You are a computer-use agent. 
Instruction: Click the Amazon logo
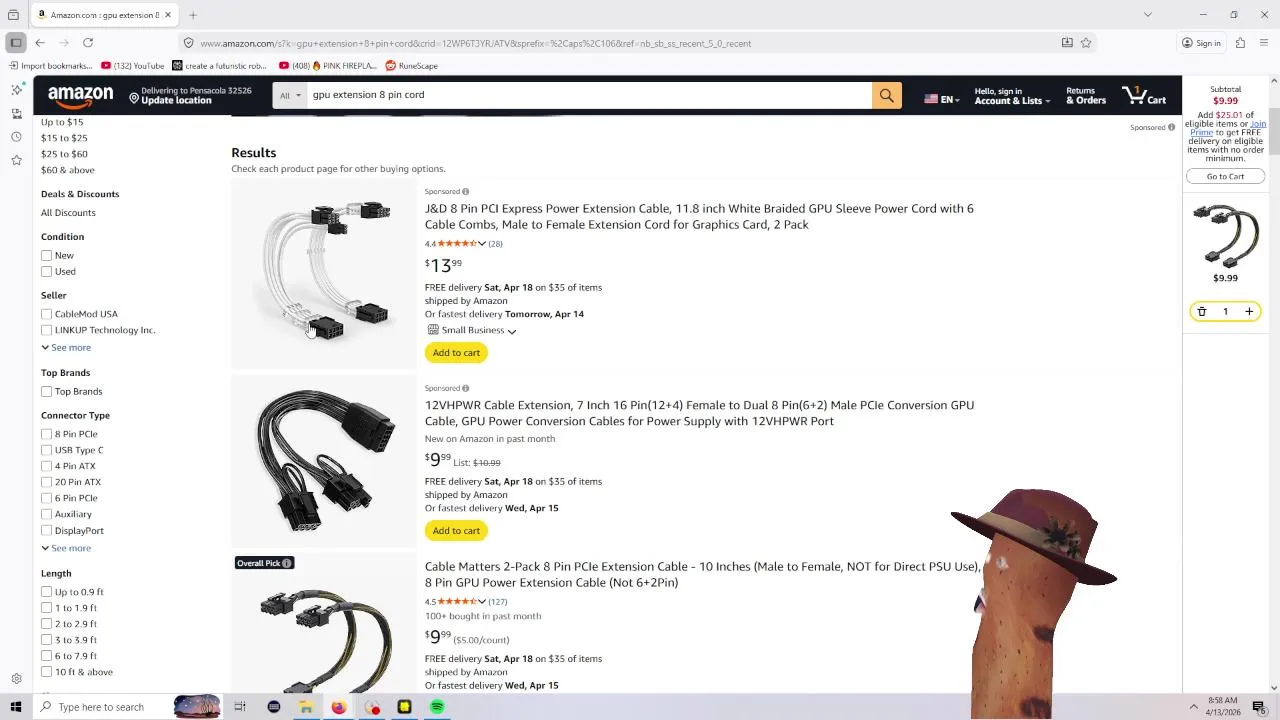coord(80,96)
